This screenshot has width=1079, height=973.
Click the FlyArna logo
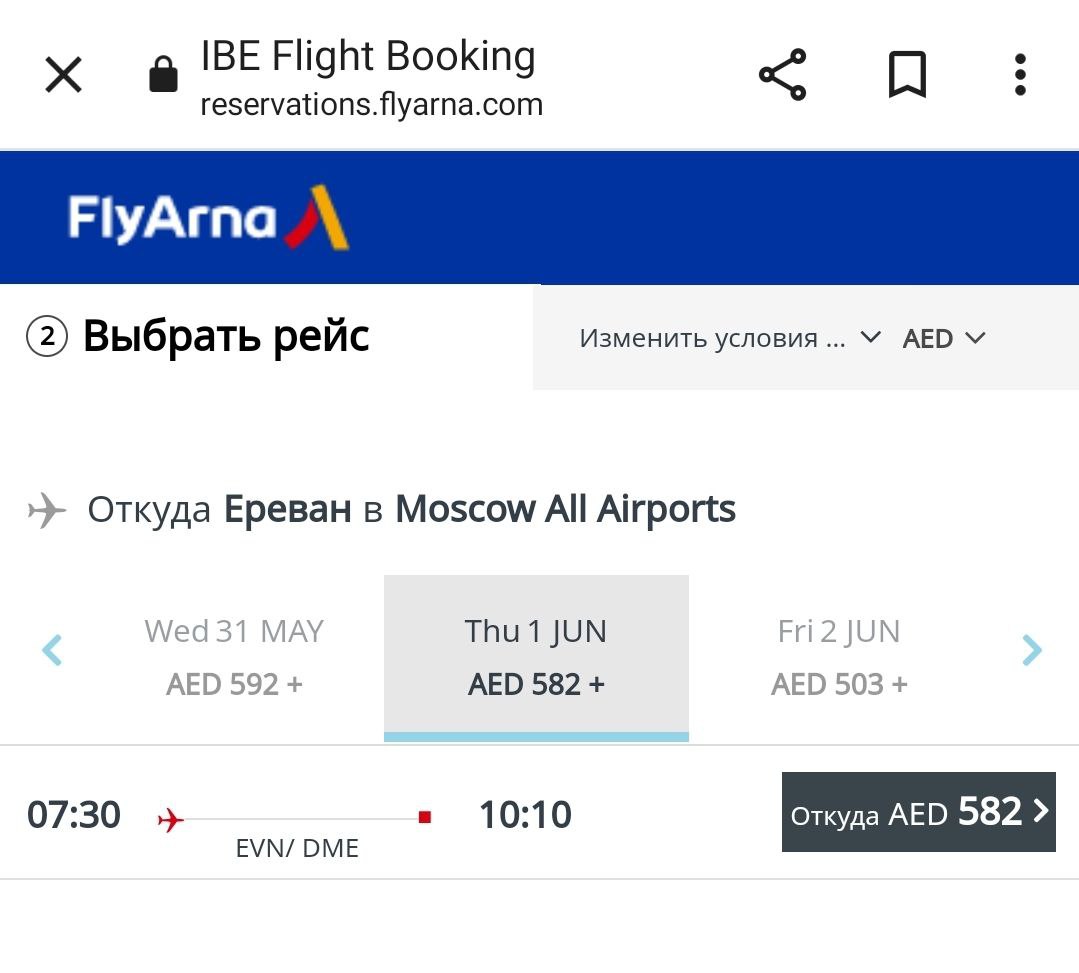[208, 217]
